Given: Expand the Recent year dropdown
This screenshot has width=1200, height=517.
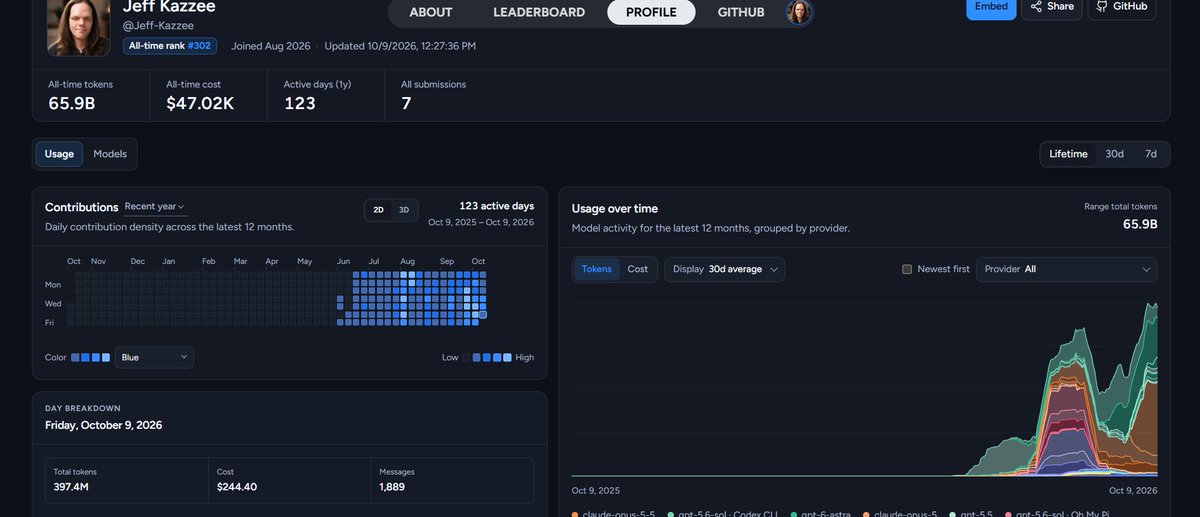Looking at the screenshot, I should (155, 207).
